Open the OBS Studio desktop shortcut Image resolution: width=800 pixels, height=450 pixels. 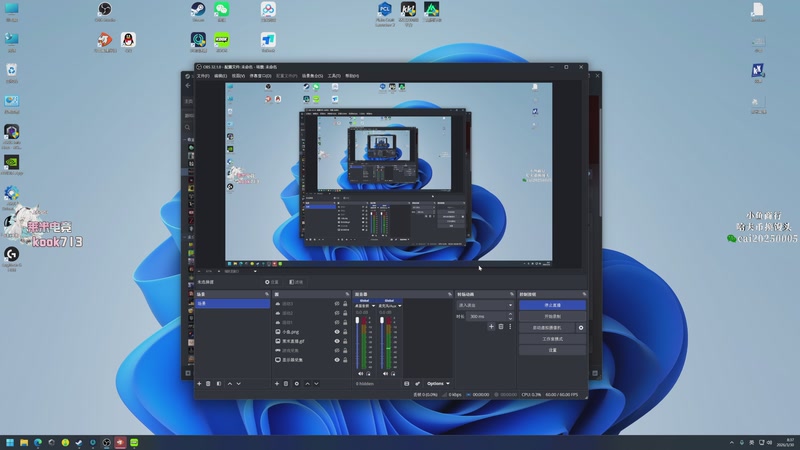(105, 11)
